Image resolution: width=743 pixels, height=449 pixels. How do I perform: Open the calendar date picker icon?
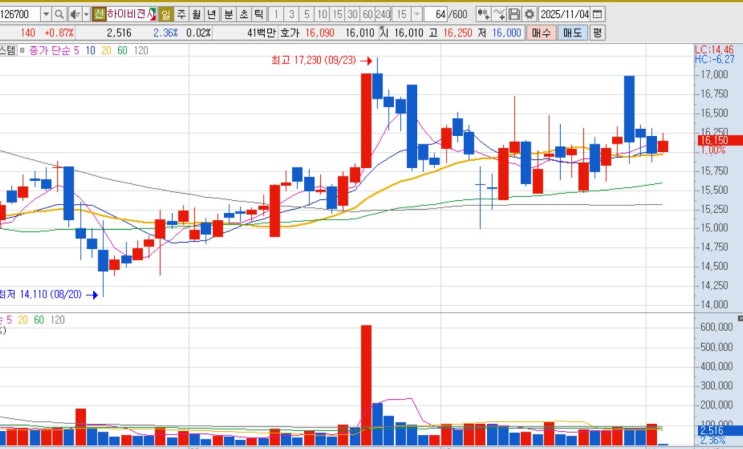(598, 14)
